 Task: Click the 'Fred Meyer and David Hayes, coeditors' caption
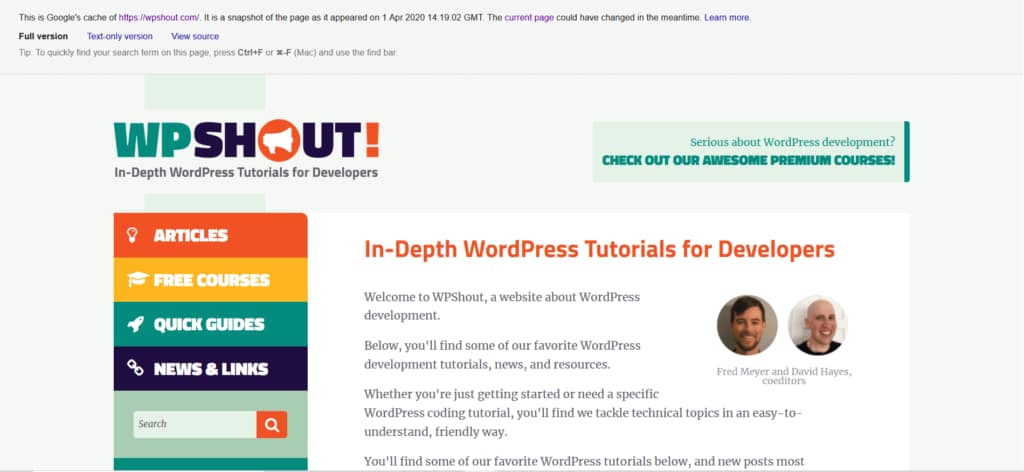pos(784,376)
